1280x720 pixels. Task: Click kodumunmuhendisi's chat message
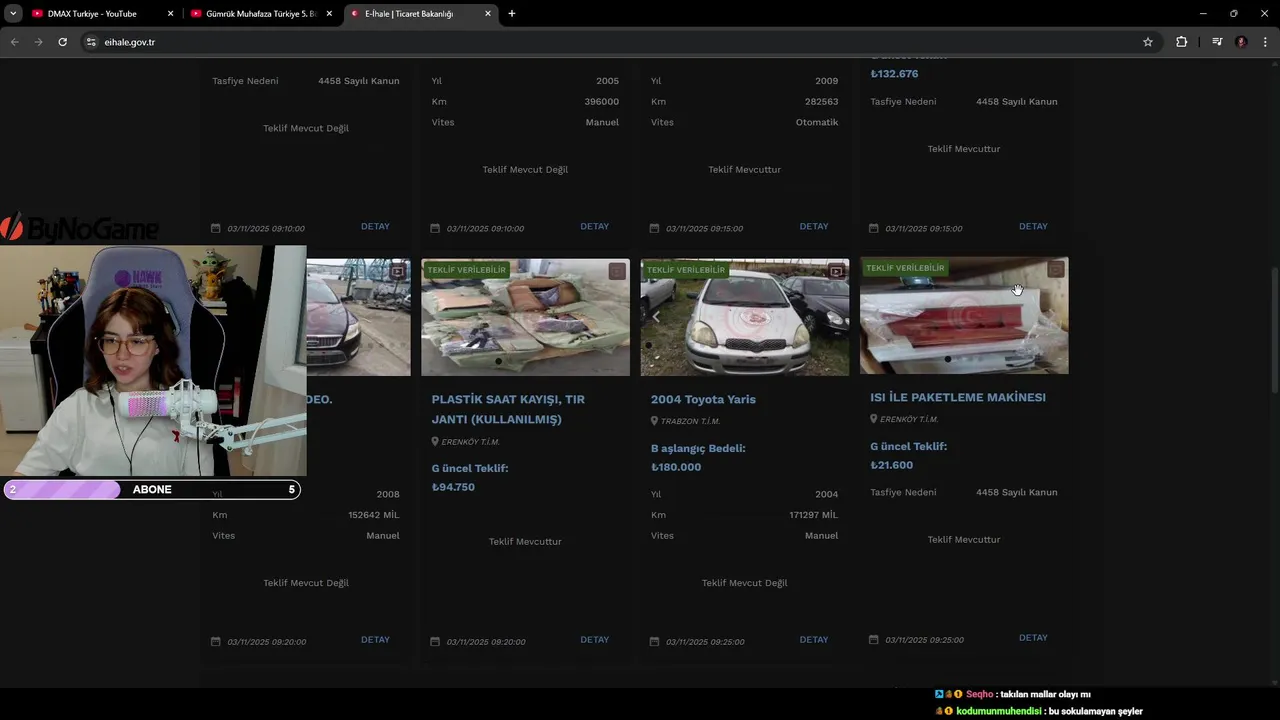tap(1039, 711)
